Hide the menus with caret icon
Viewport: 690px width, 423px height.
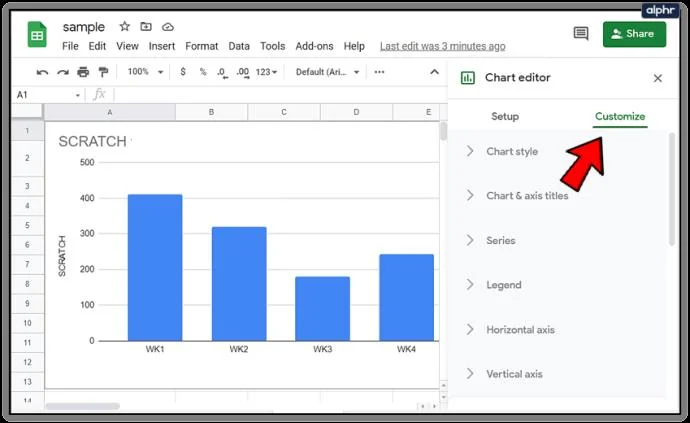[x=434, y=72]
